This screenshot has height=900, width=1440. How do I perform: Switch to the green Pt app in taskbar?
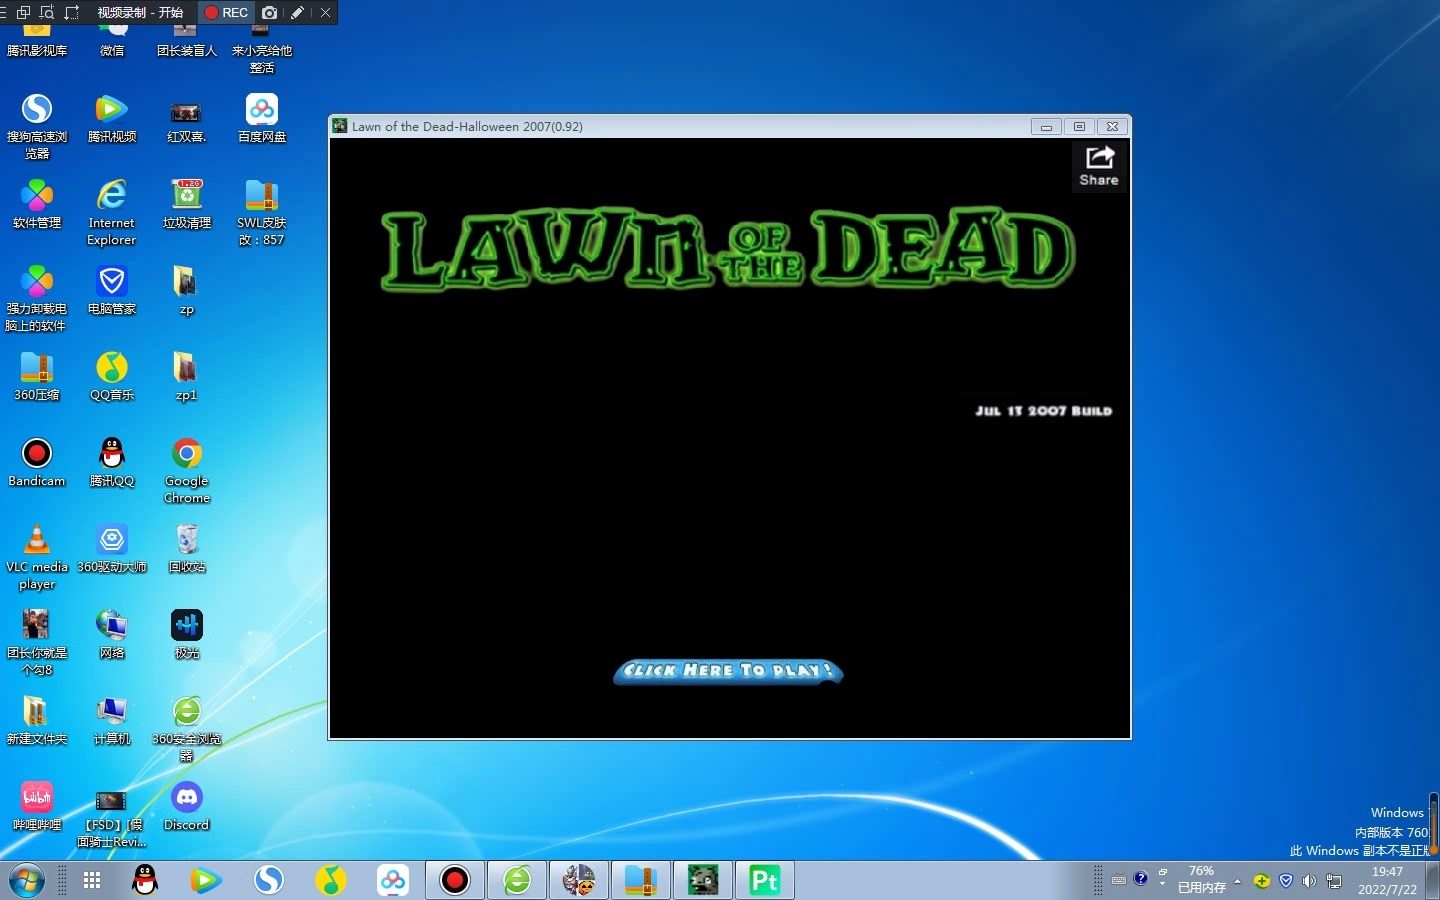pyautogui.click(x=765, y=881)
